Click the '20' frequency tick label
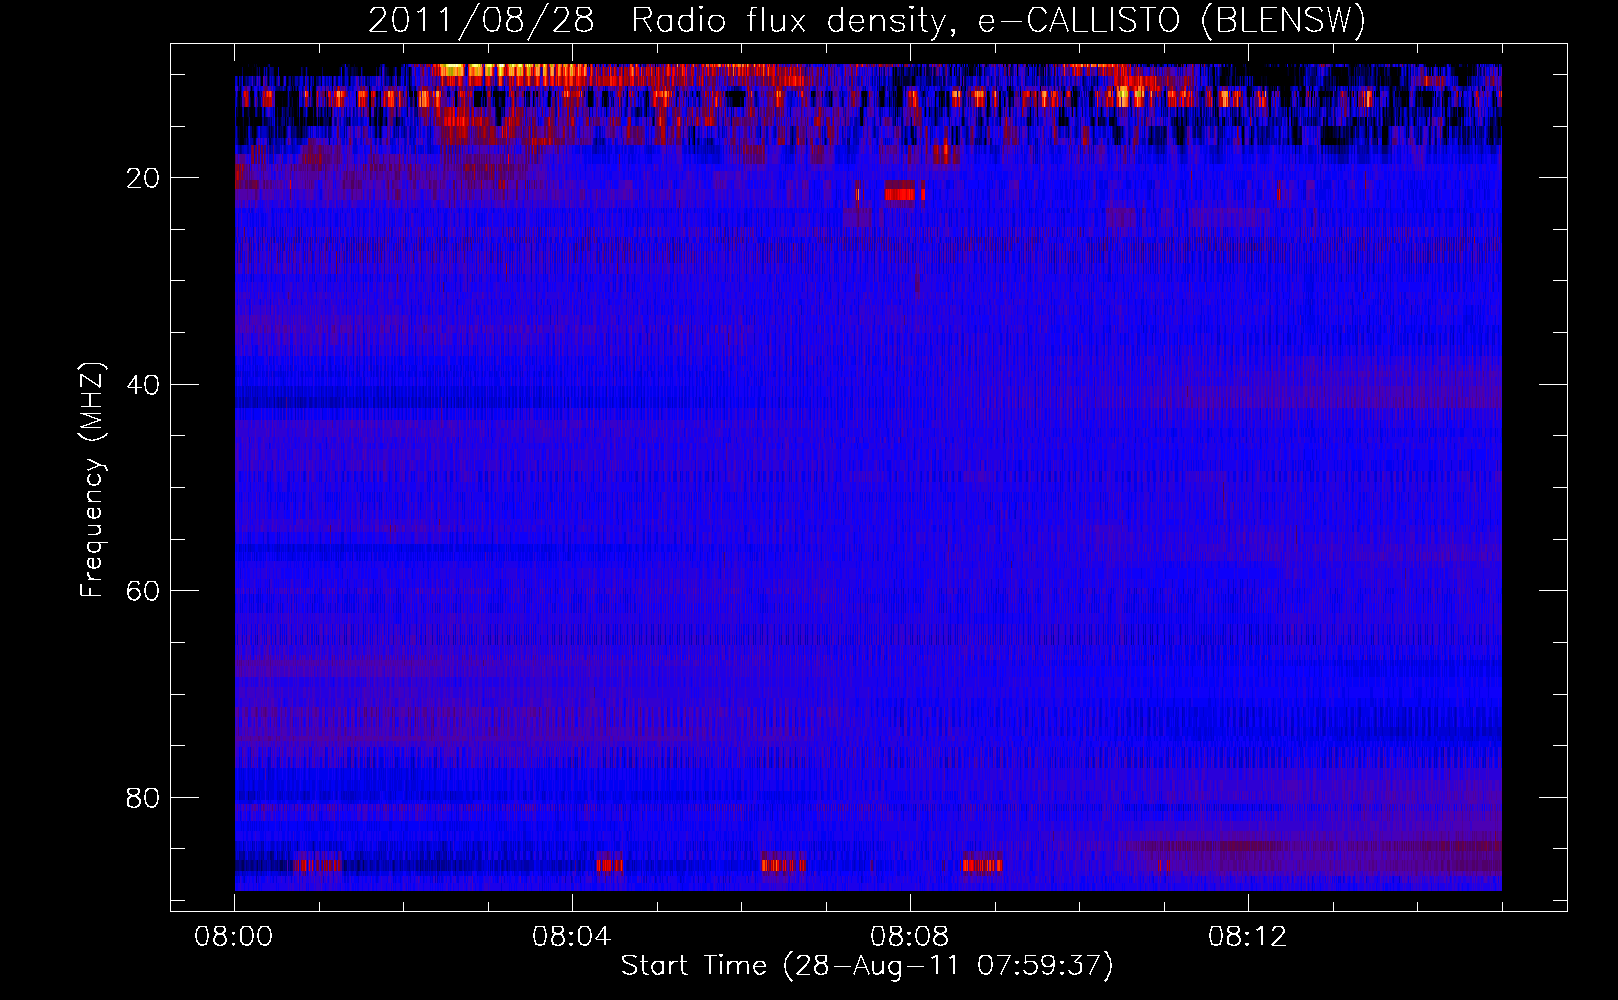The image size is (1618, 1000). click(x=142, y=178)
